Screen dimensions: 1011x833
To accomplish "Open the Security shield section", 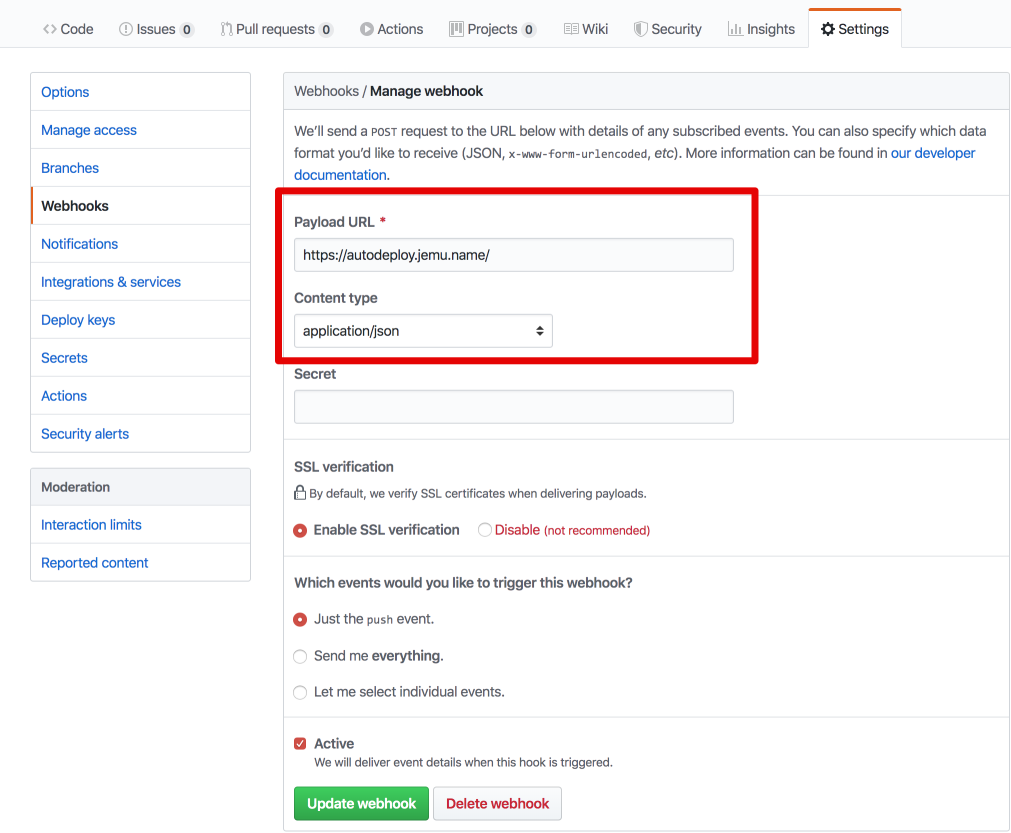I will [642, 28].
